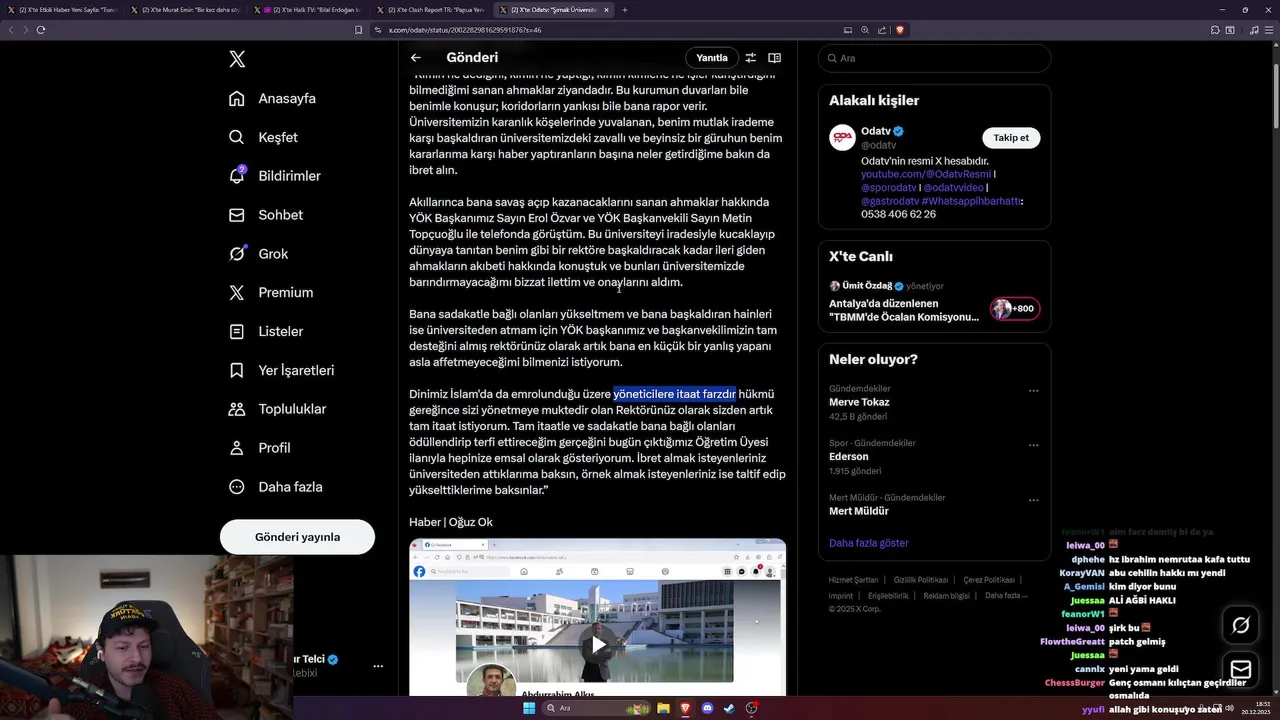
Task: Join the Ümit Özdağ live +800 badge
Action: pyautogui.click(x=1014, y=309)
